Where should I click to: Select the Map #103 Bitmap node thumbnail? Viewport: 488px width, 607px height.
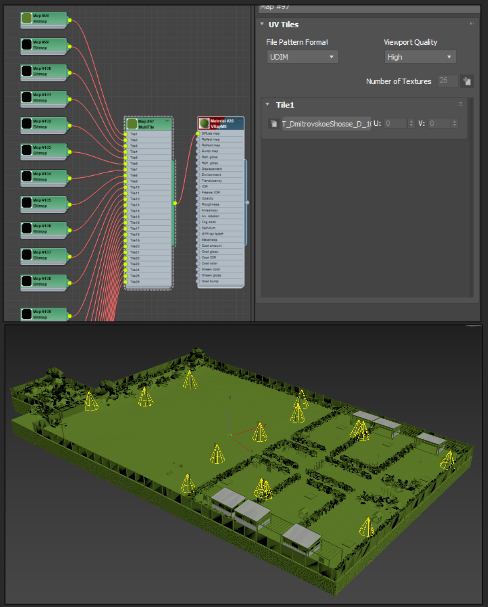27,150
